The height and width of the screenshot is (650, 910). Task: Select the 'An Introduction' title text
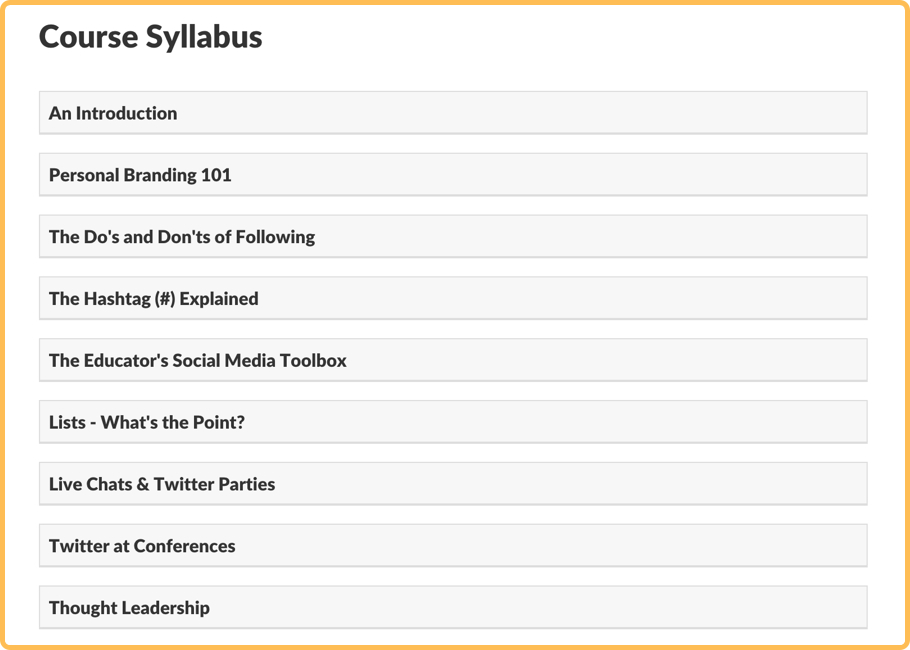click(113, 113)
